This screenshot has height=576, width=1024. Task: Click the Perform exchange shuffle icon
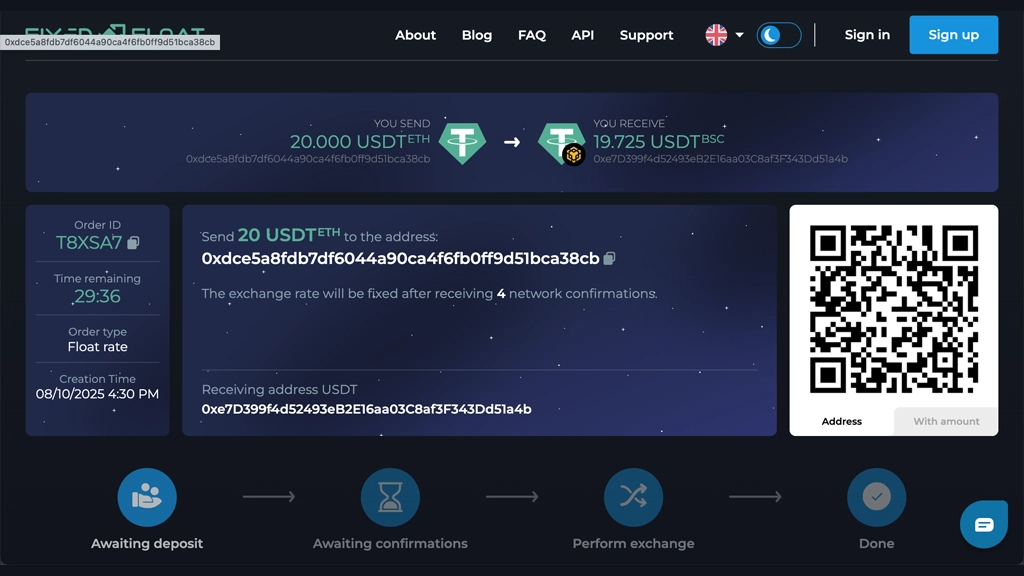click(x=633, y=497)
